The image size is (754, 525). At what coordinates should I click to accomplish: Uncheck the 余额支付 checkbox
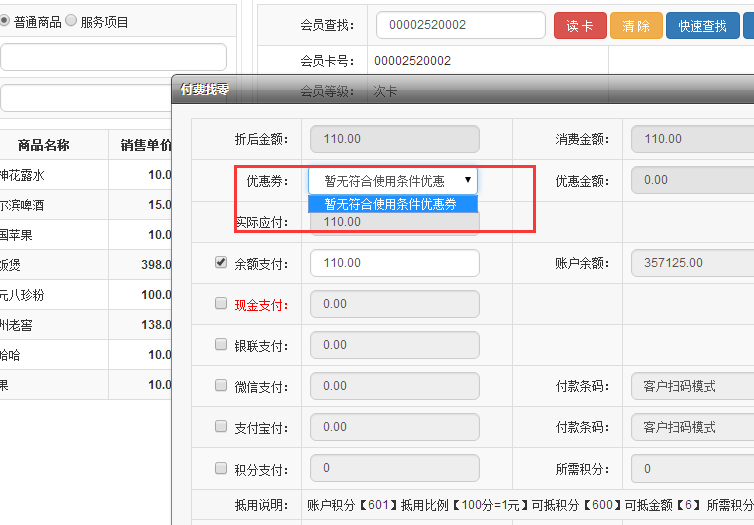coord(221,263)
